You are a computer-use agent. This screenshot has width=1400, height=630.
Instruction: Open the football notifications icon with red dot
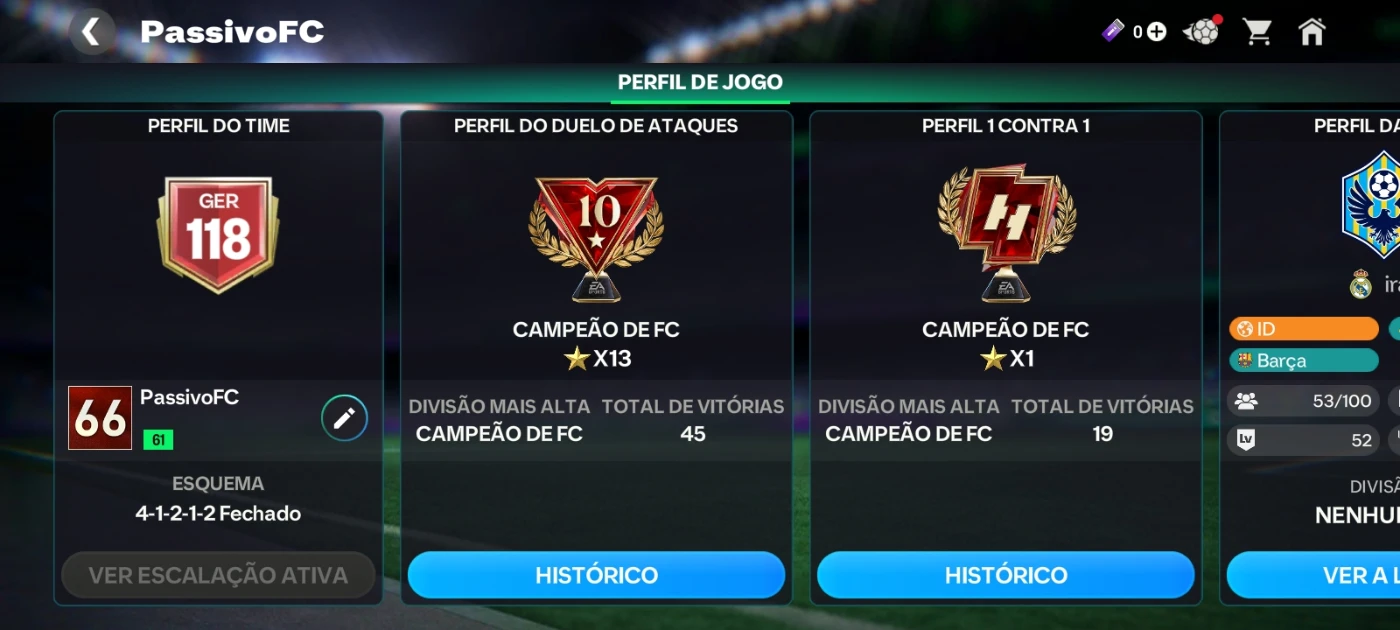[x=1202, y=31]
